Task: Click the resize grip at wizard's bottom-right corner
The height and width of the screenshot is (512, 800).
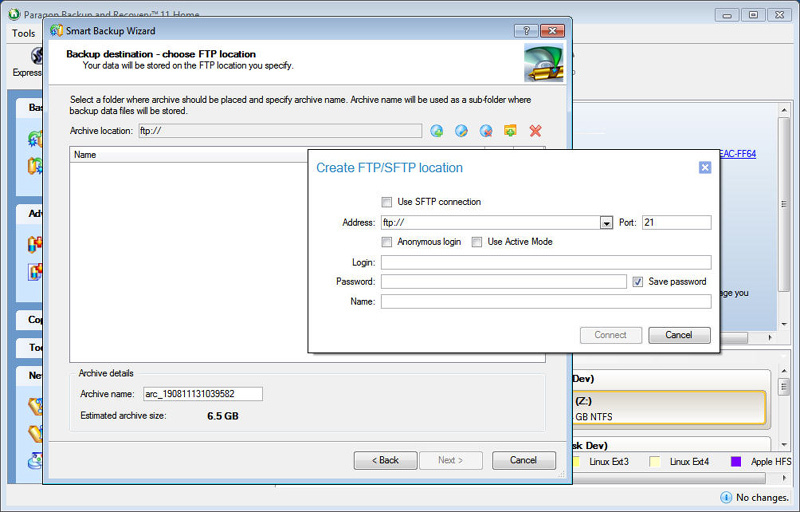Action: pyautogui.click(x=562, y=474)
